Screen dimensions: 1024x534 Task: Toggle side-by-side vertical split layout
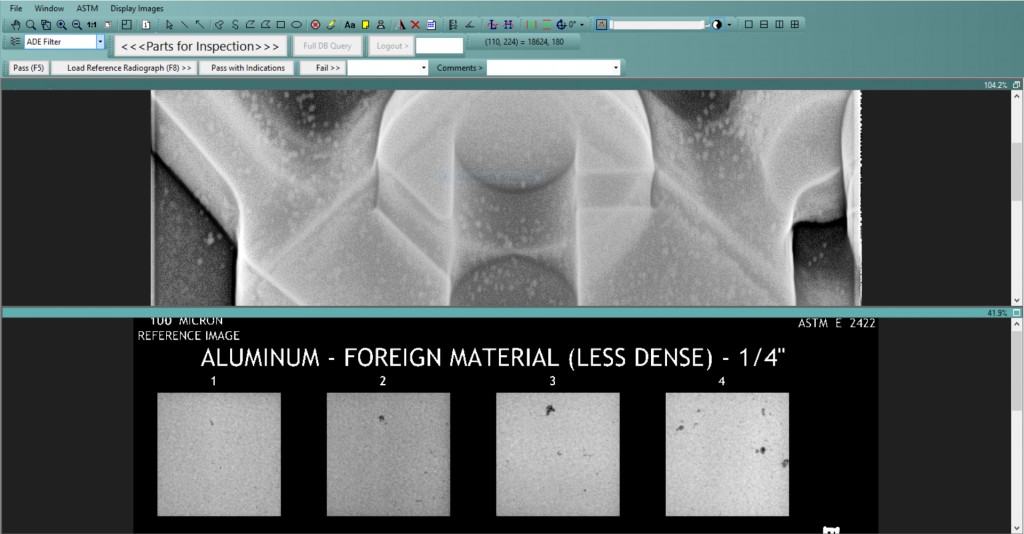coord(779,24)
